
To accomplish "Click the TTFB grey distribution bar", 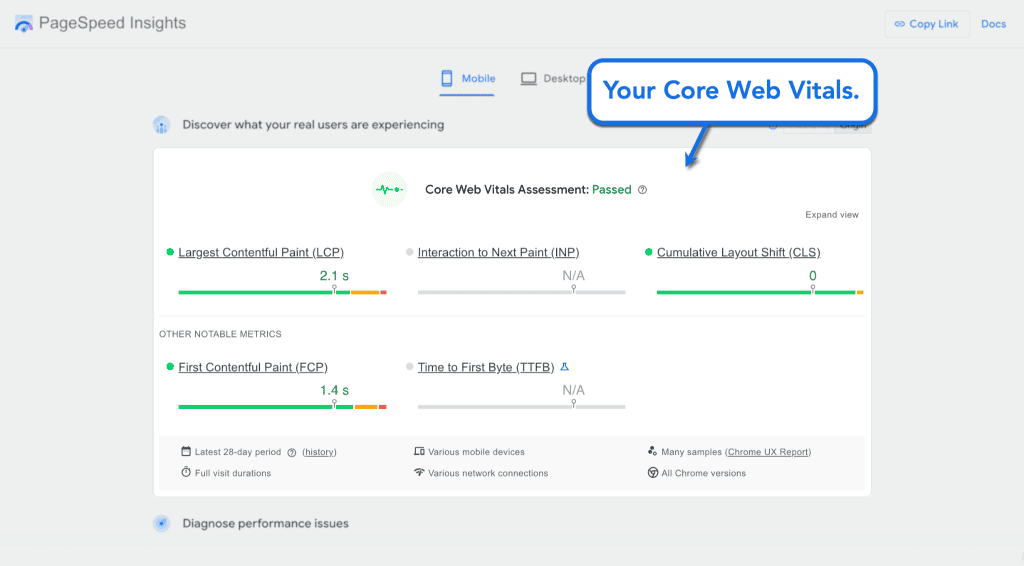I will coord(521,407).
